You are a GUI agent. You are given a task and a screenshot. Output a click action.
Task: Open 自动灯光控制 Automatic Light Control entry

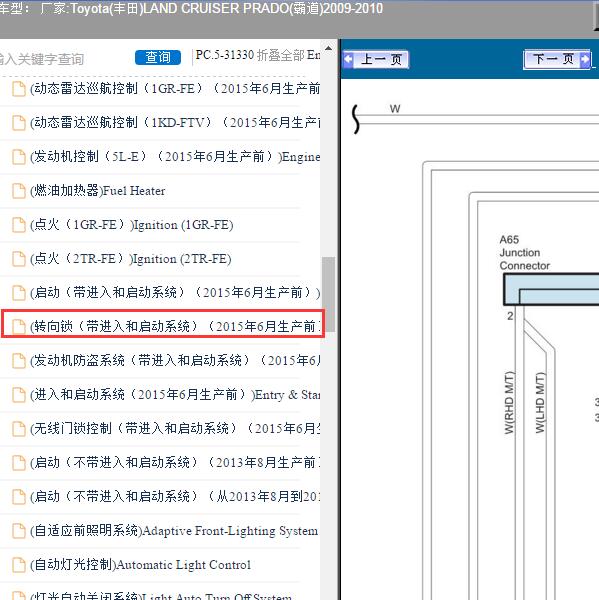(140, 565)
